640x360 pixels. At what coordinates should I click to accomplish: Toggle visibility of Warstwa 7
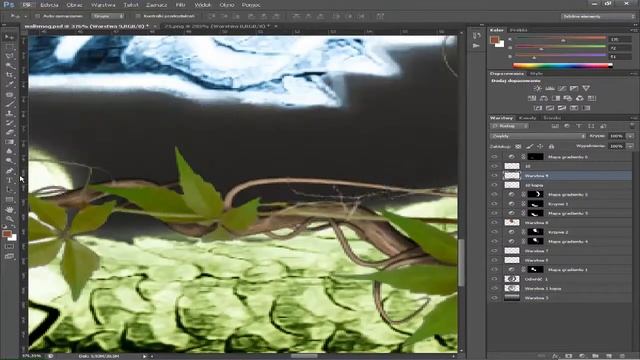click(x=494, y=251)
